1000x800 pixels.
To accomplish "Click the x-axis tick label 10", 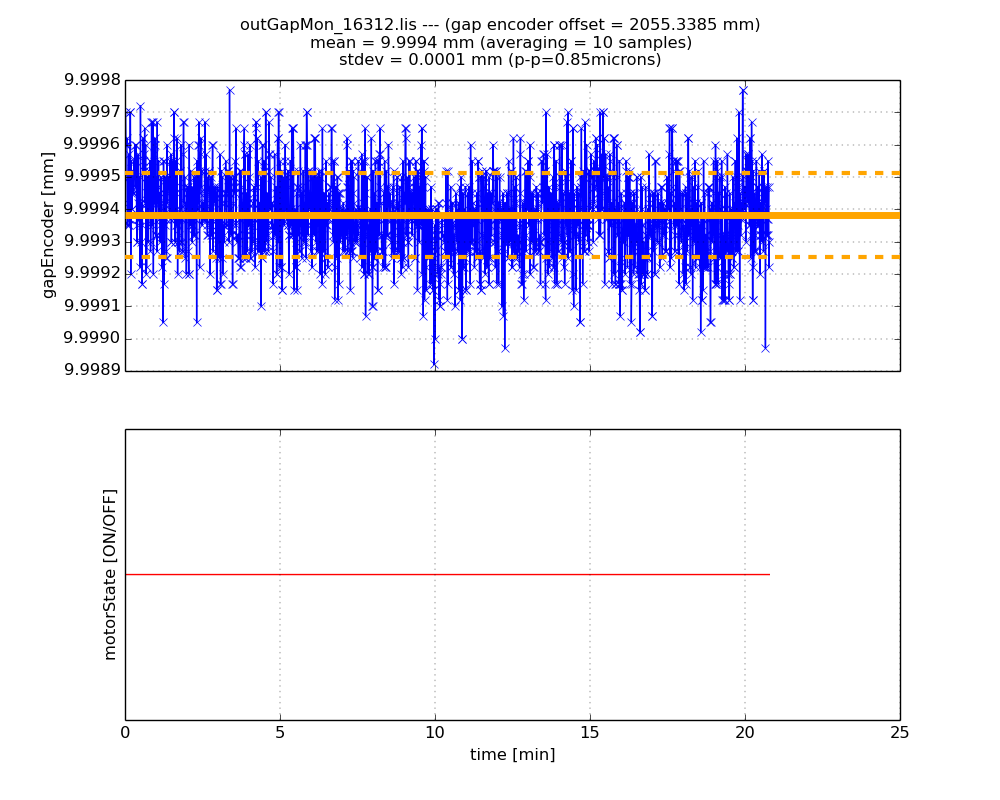I will pyautogui.click(x=435, y=733).
